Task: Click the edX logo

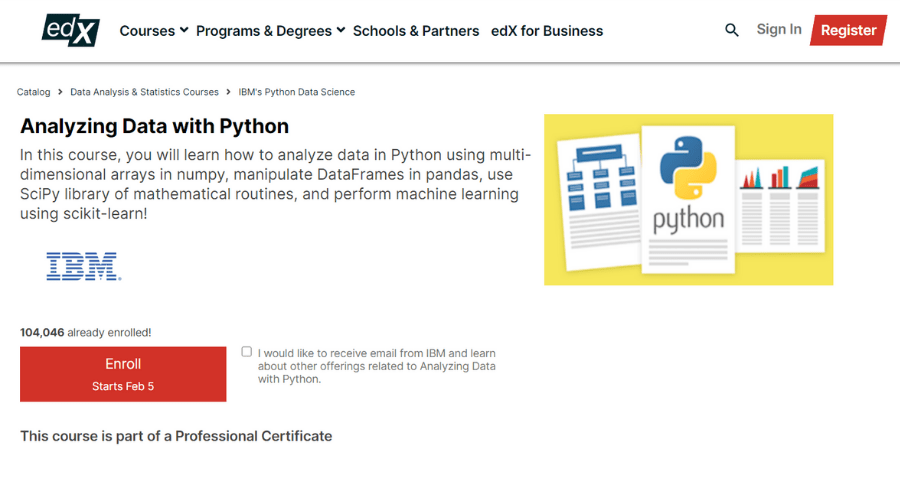Action: [x=71, y=30]
